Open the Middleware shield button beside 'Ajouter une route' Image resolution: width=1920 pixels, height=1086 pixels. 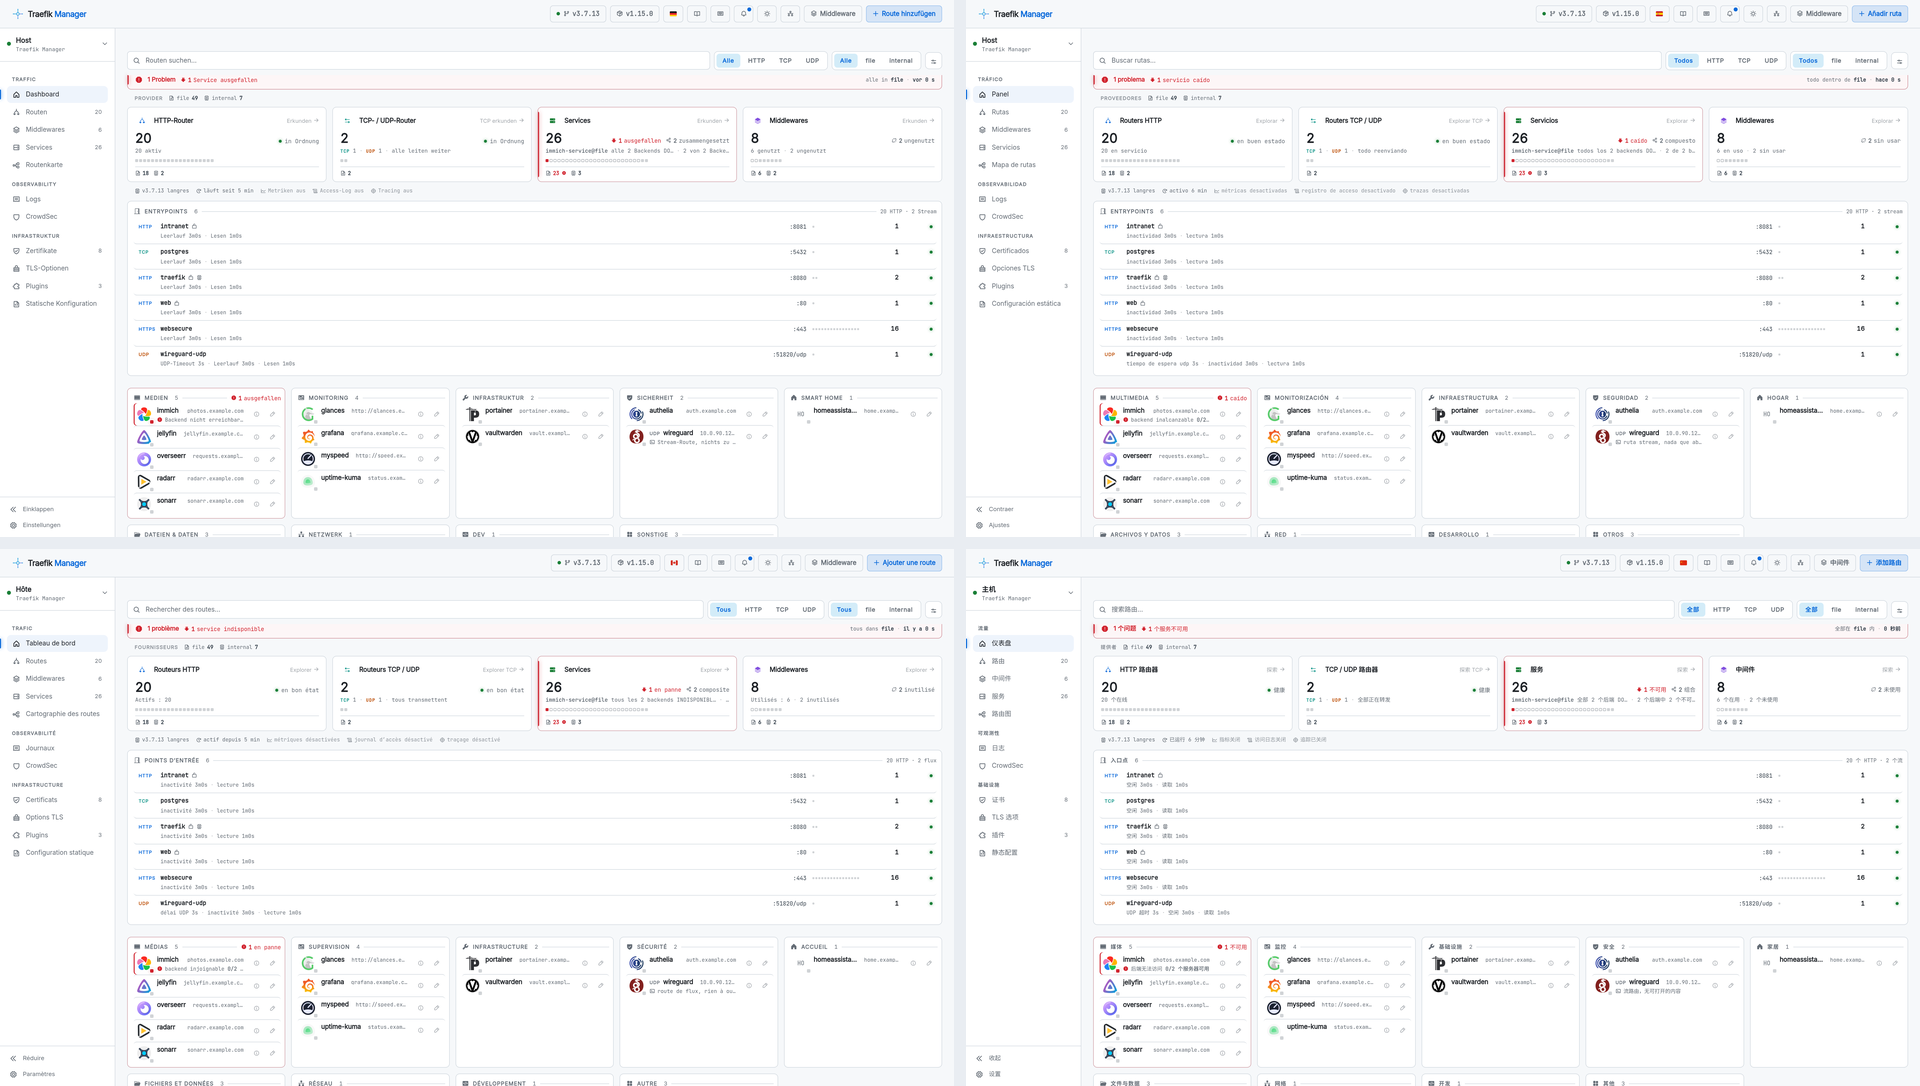[x=834, y=563]
